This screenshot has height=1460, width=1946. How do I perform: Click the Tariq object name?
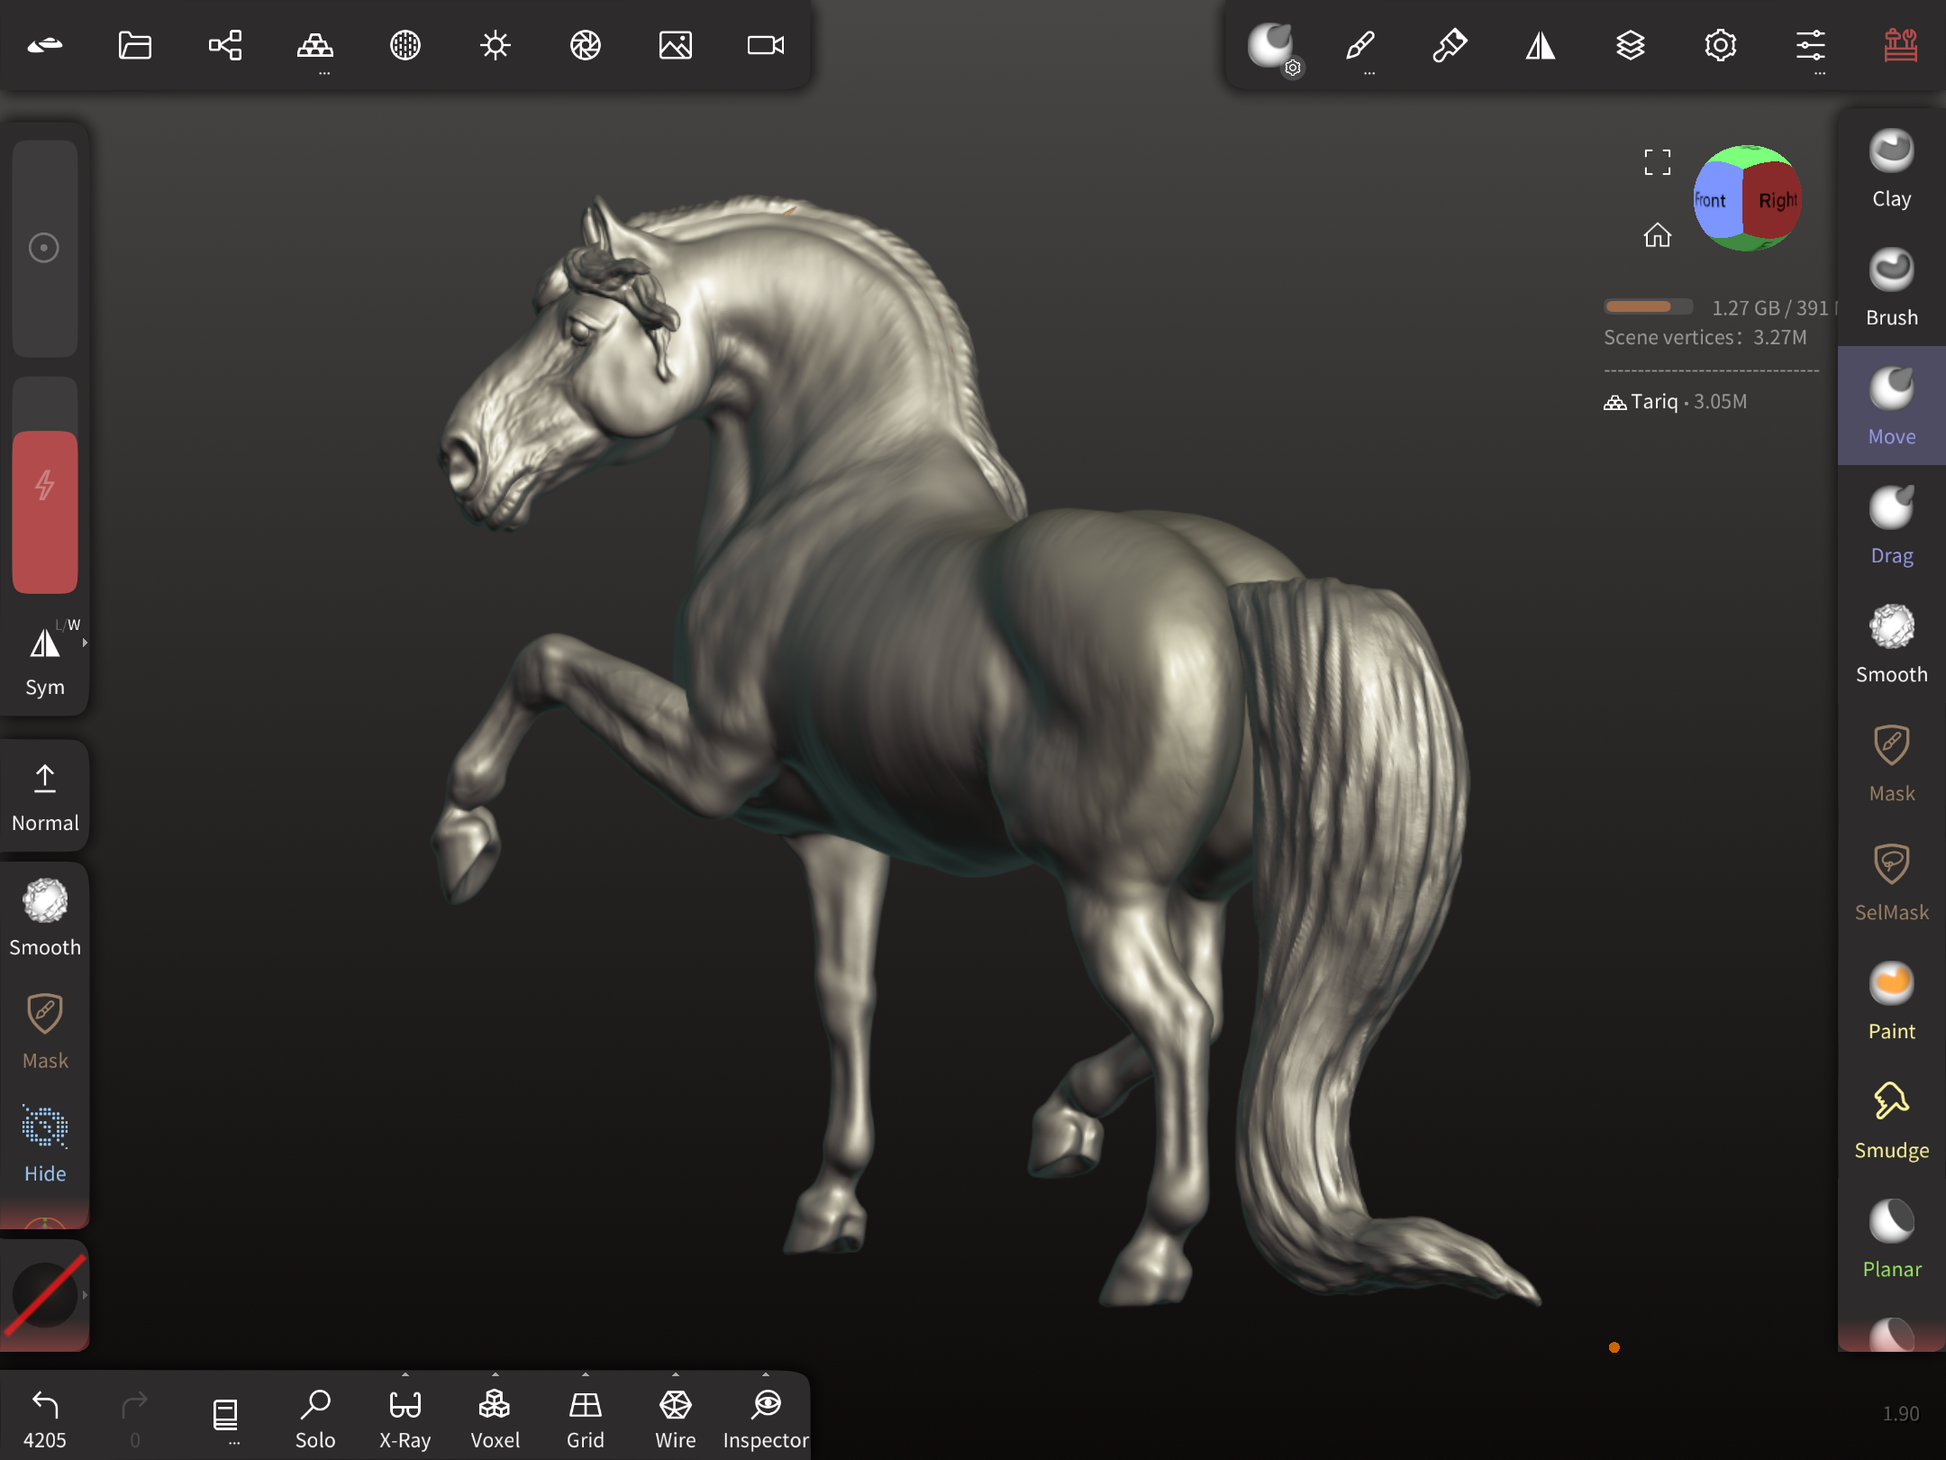pyautogui.click(x=1654, y=401)
